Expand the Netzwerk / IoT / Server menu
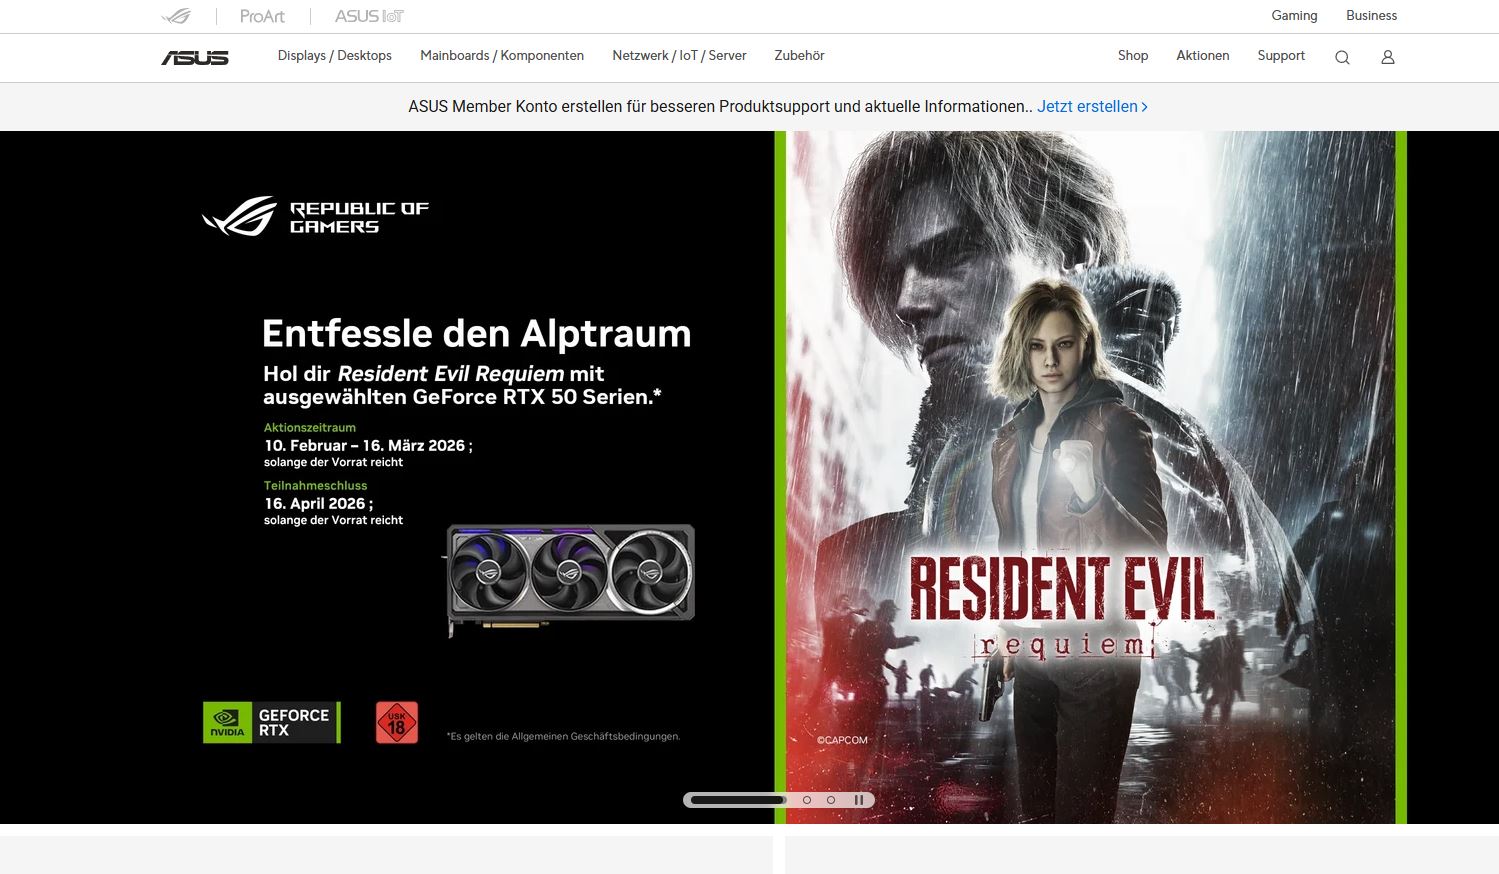The width and height of the screenshot is (1499, 874). [x=679, y=56]
